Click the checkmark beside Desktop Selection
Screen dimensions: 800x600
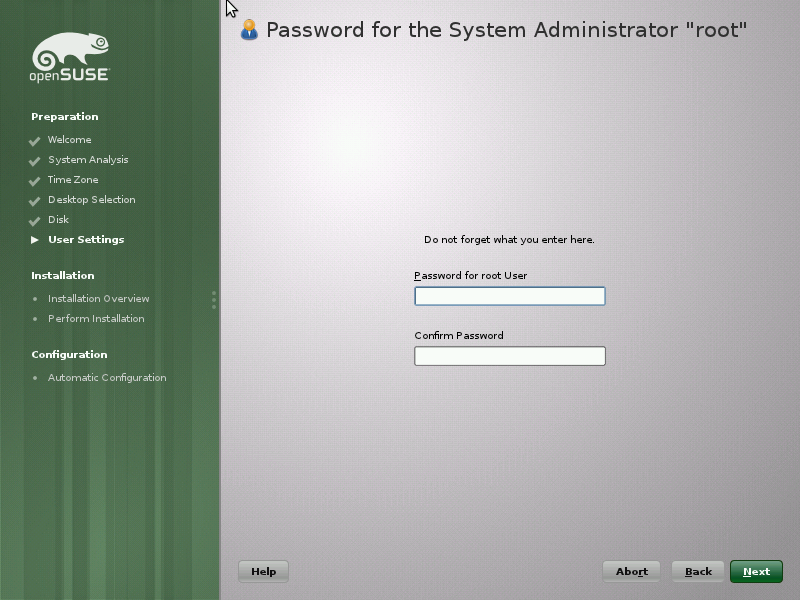point(35,201)
